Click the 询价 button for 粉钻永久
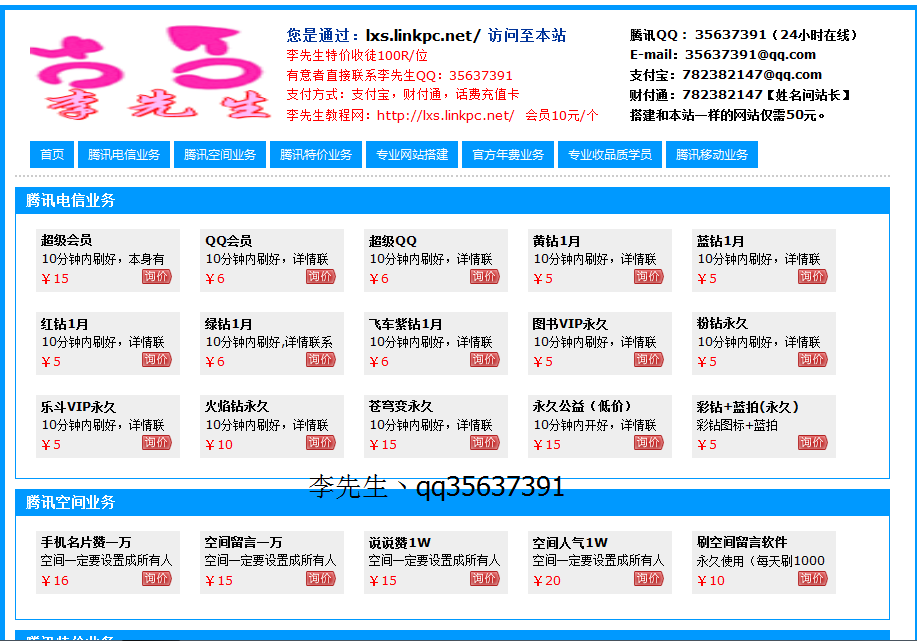The image size is (917, 641). [812, 360]
